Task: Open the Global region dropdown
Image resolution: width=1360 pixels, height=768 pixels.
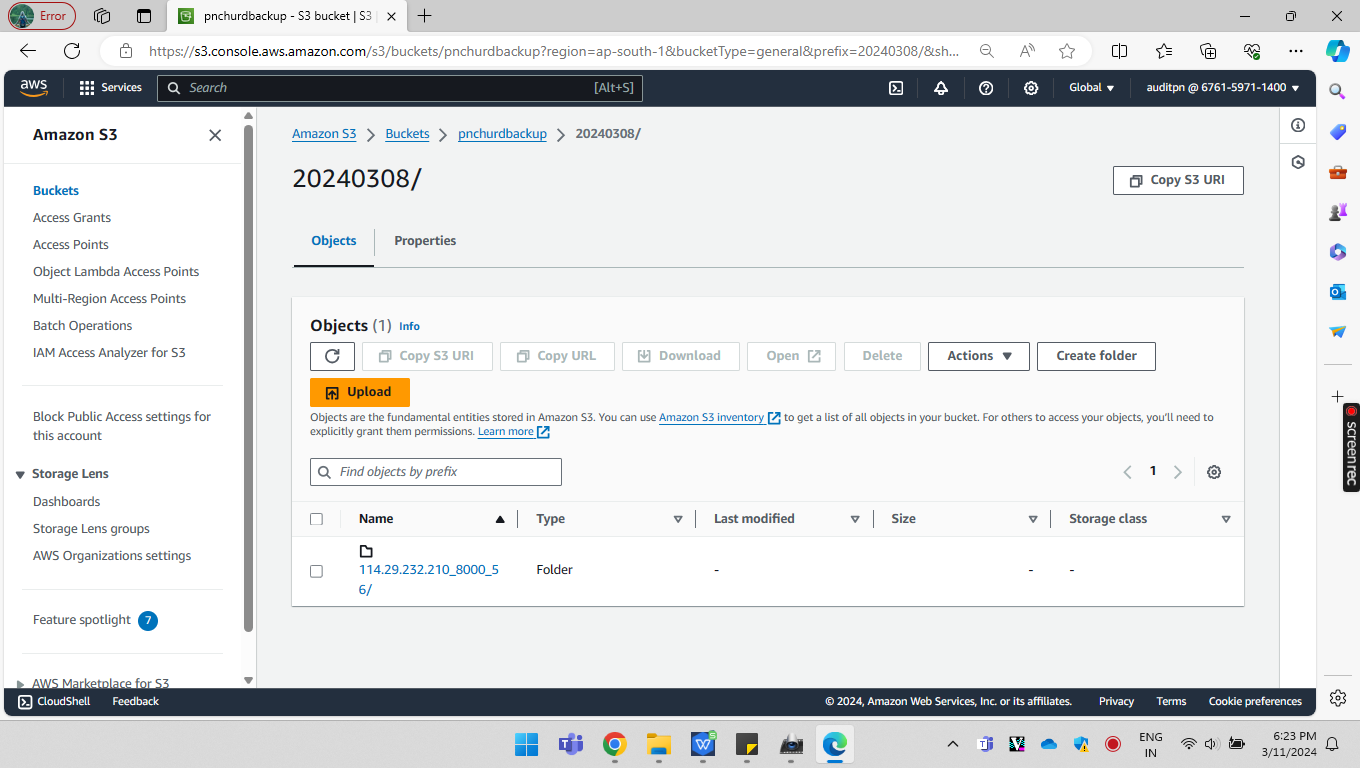Action: pos(1091,88)
